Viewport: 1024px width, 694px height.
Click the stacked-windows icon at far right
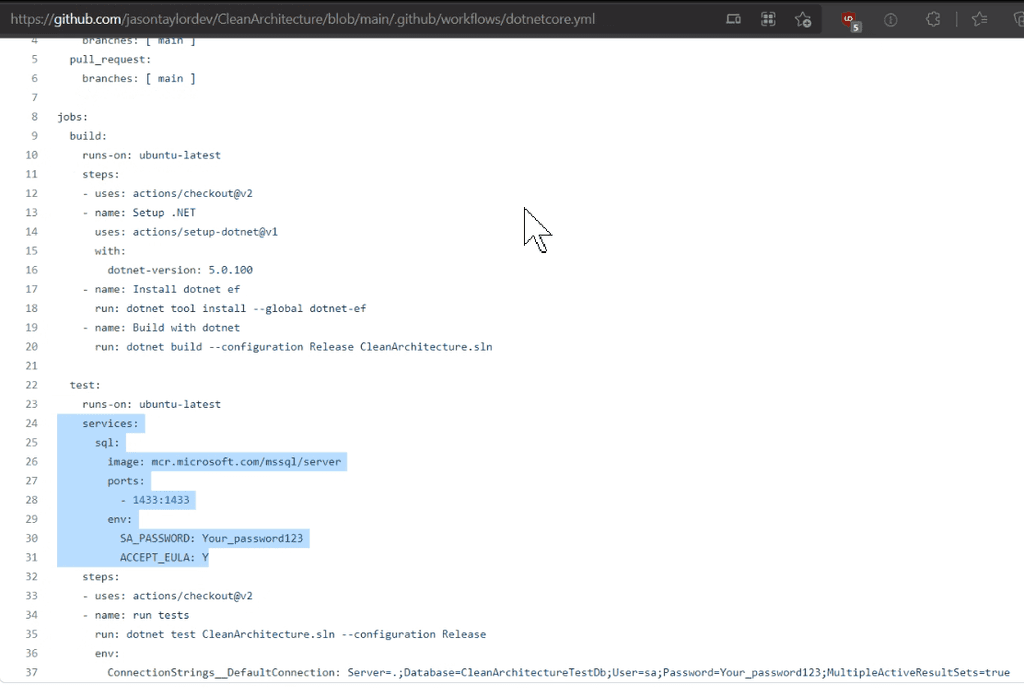coord(1017,19)
